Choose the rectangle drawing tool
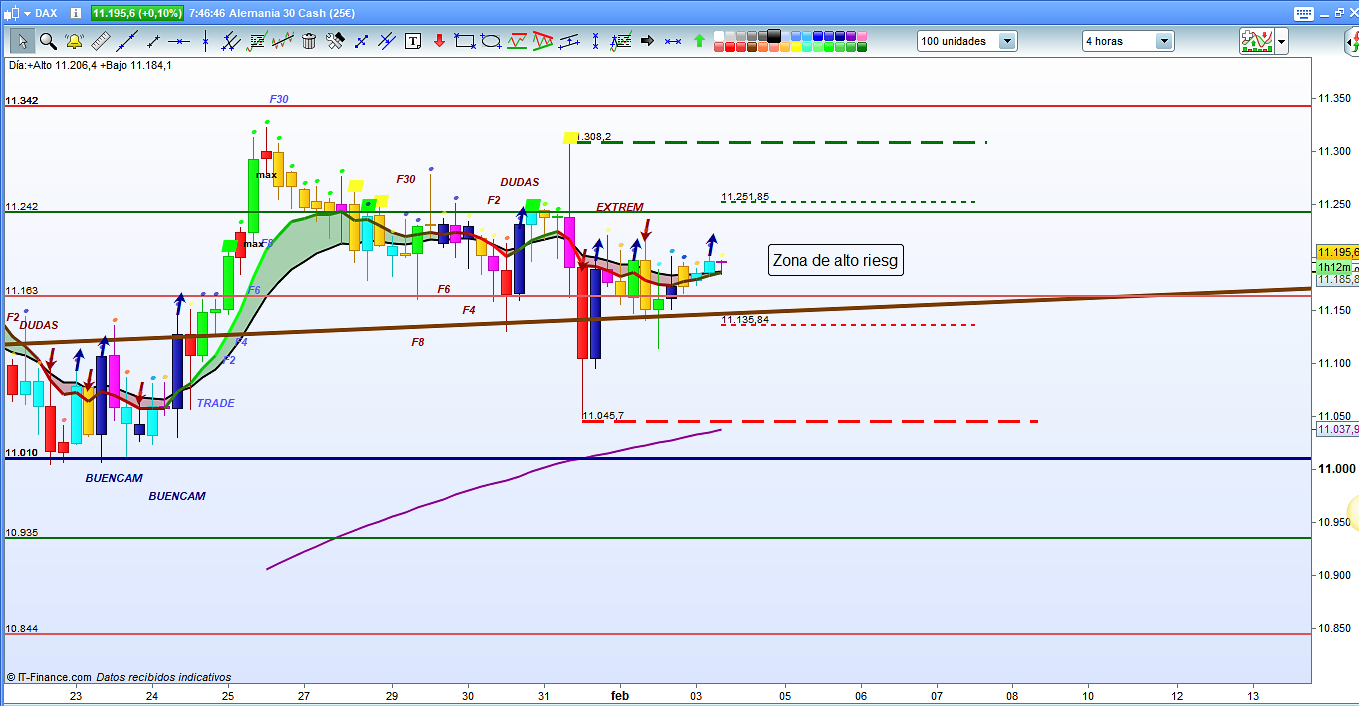Image resolution: width=1359 pixels, height=706 pixels. [465, 41]
